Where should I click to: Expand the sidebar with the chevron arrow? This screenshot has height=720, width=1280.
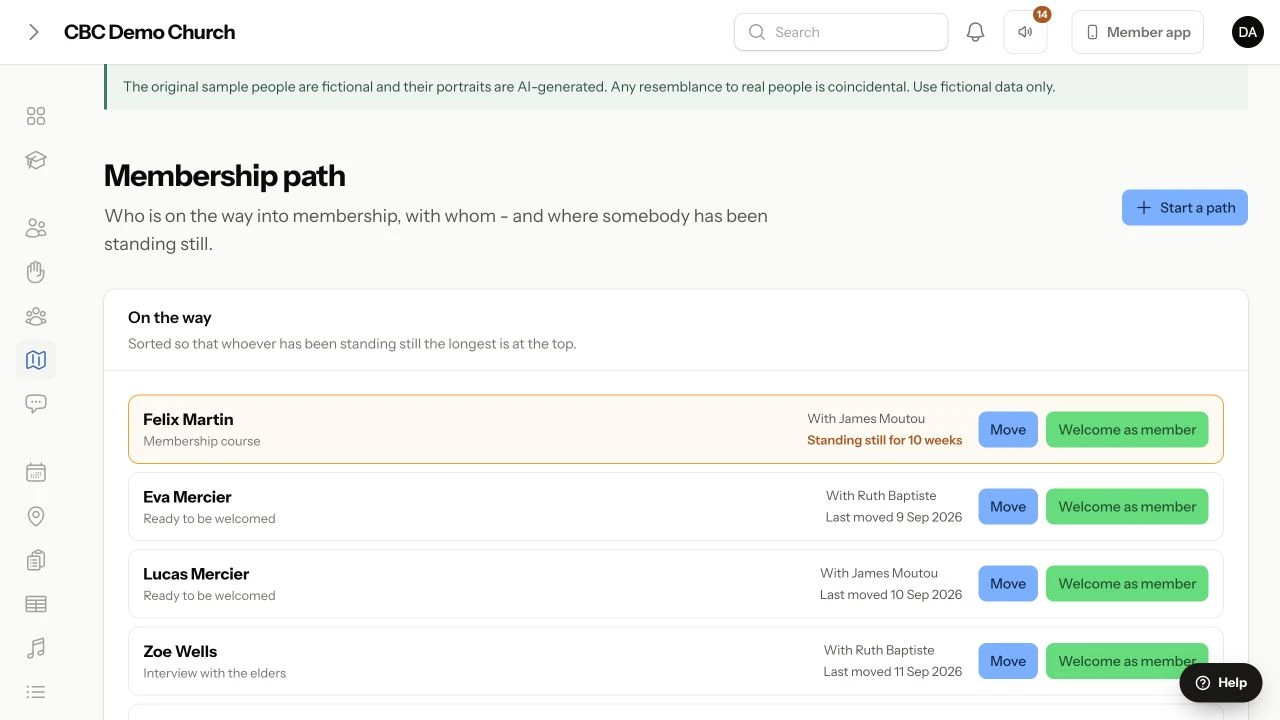coord(34,32)
